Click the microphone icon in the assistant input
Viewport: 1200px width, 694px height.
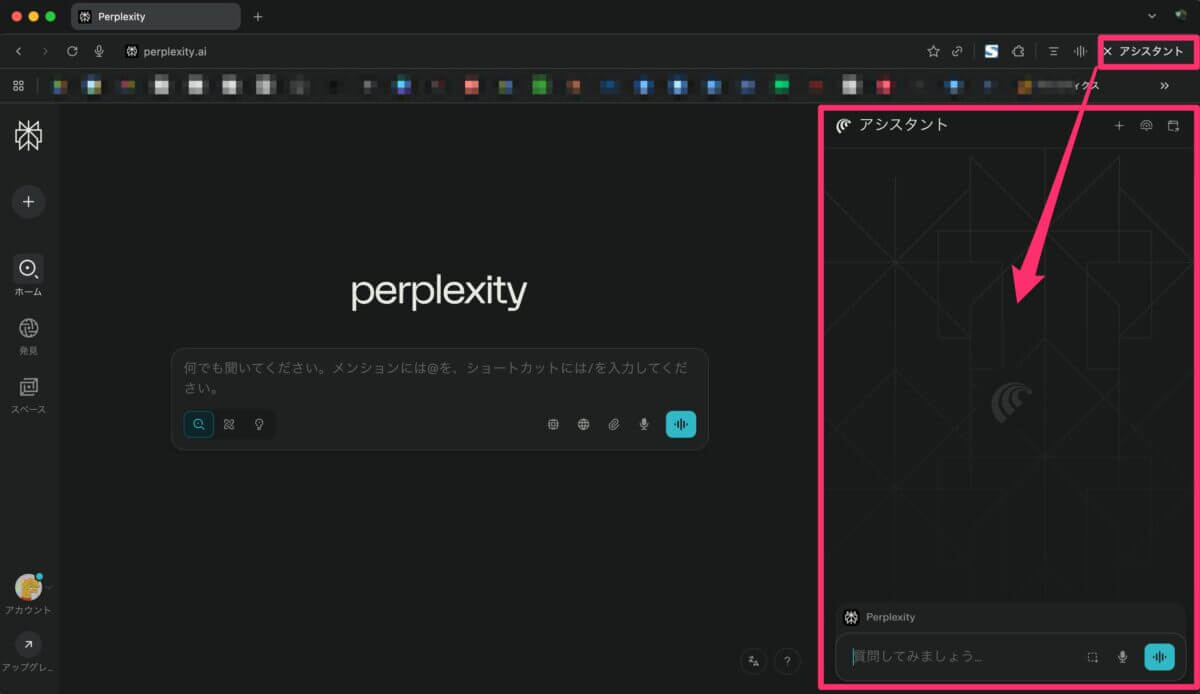(1123, 657)
